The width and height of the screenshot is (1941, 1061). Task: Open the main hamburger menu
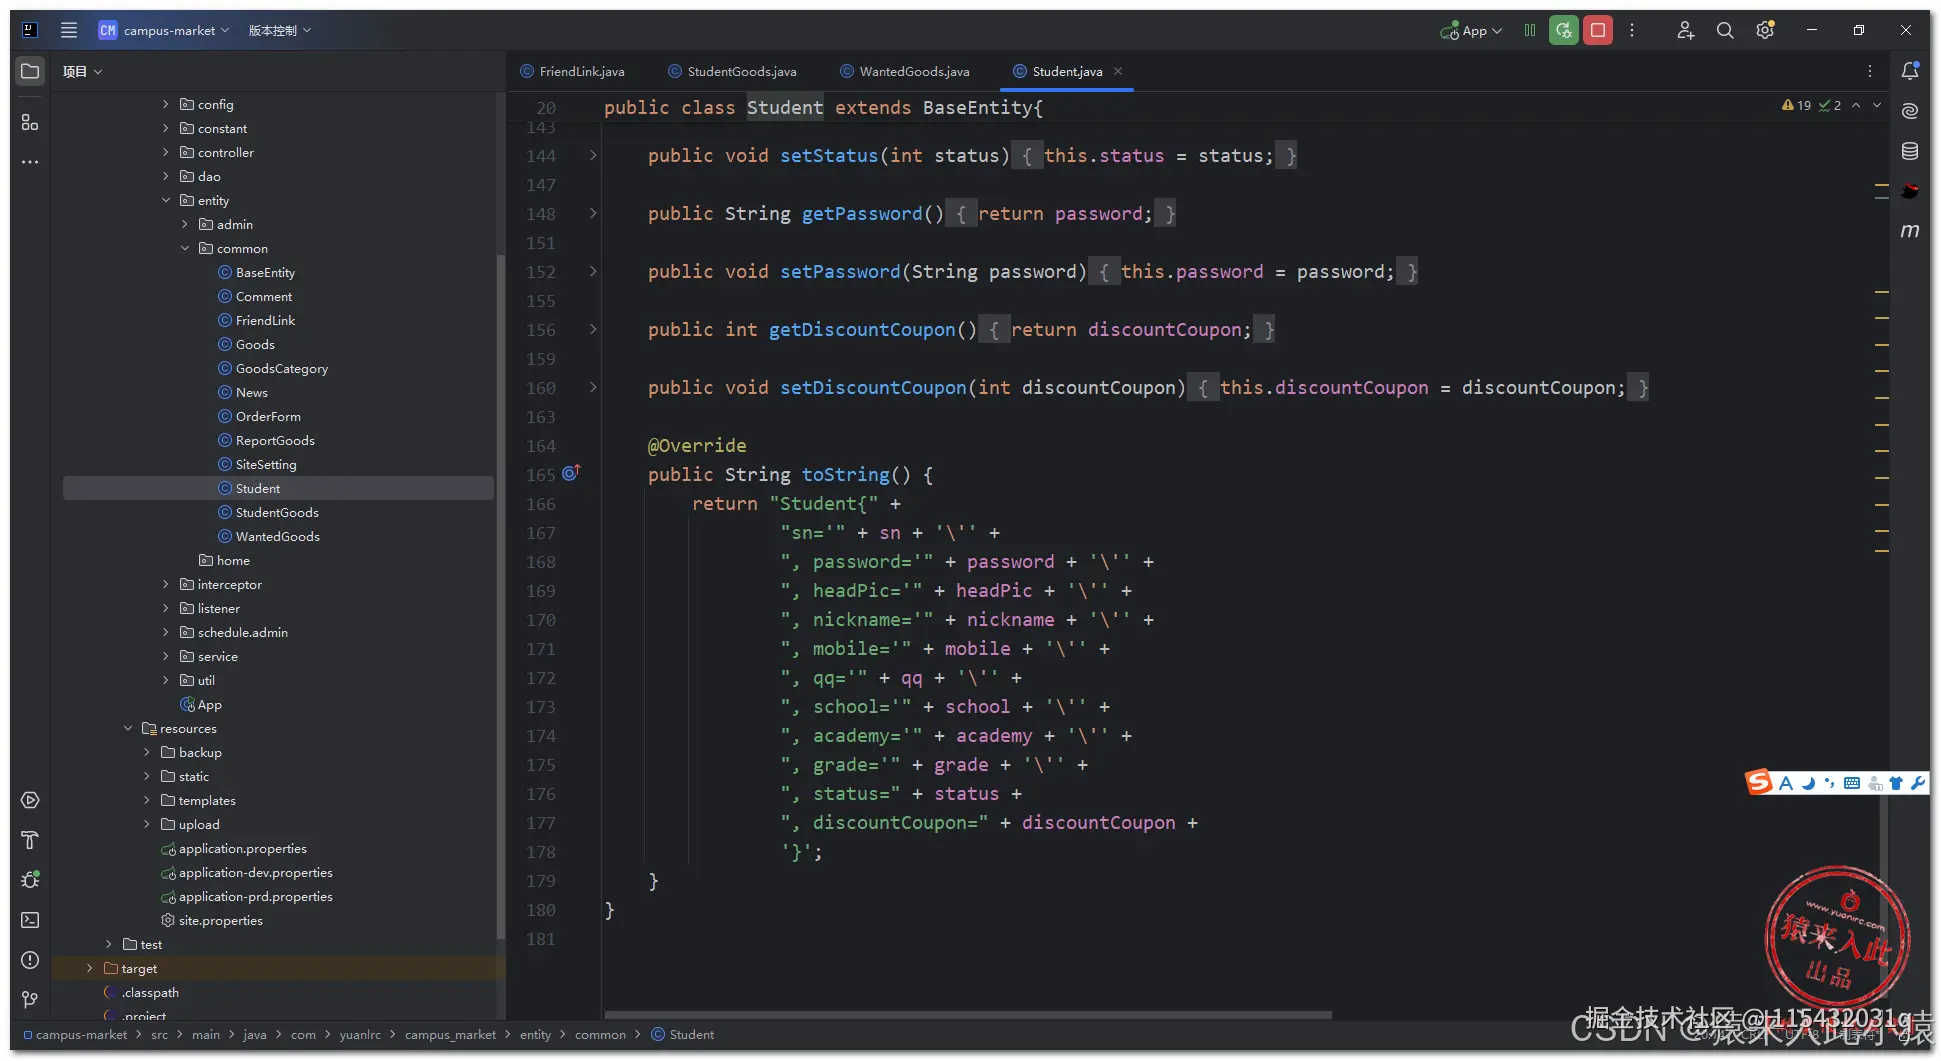point(69,30)
